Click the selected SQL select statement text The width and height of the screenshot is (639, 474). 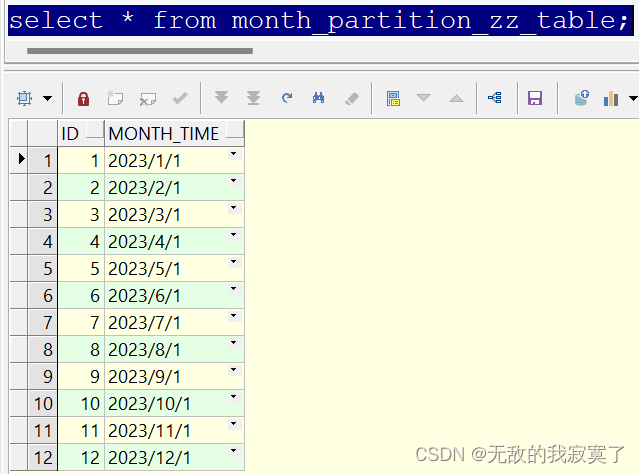[319, 20]
